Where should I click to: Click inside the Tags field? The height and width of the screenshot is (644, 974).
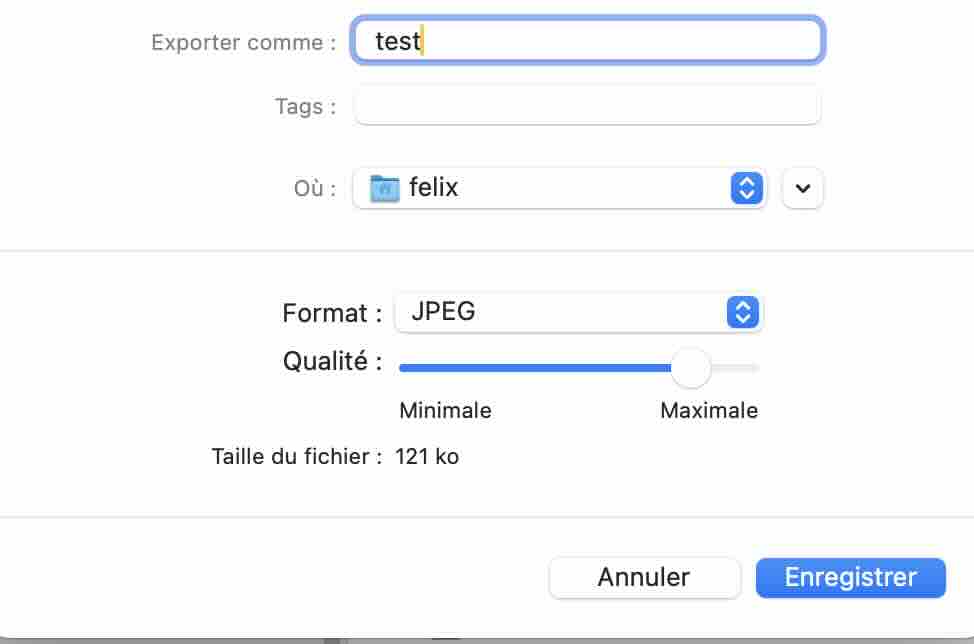coord(588,106)
